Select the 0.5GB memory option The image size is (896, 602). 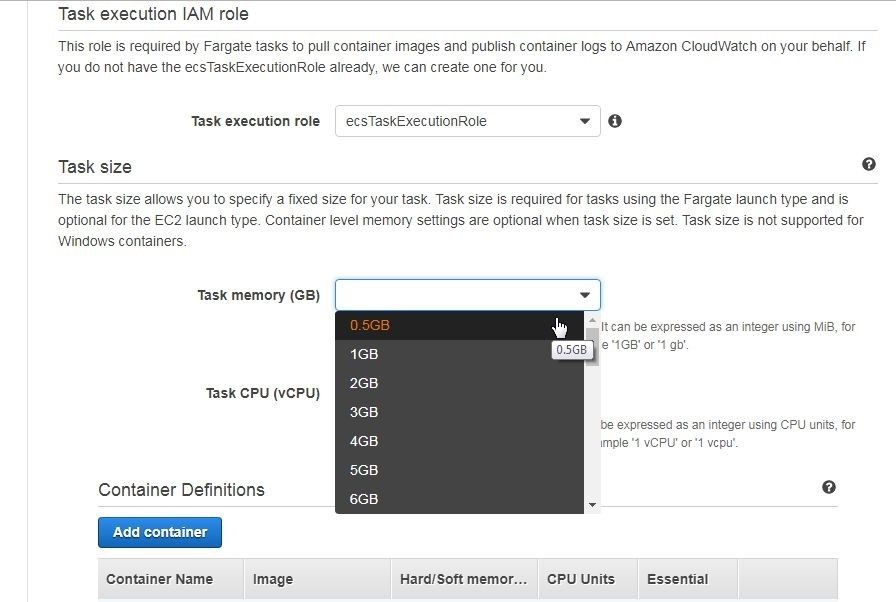(x=459, y=326)
